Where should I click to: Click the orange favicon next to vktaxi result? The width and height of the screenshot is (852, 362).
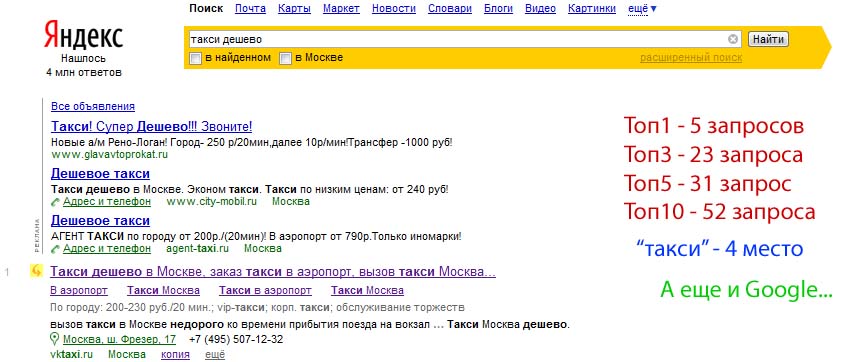36,271
